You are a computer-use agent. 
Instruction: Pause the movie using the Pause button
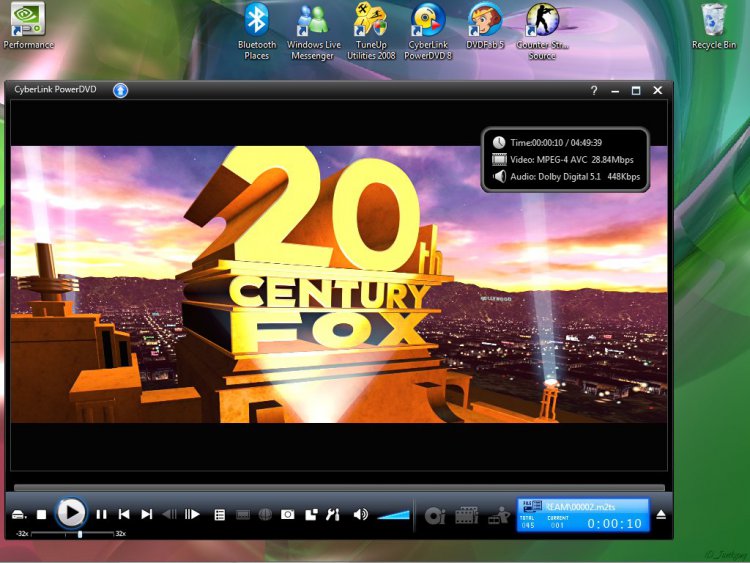click(101, 515)
